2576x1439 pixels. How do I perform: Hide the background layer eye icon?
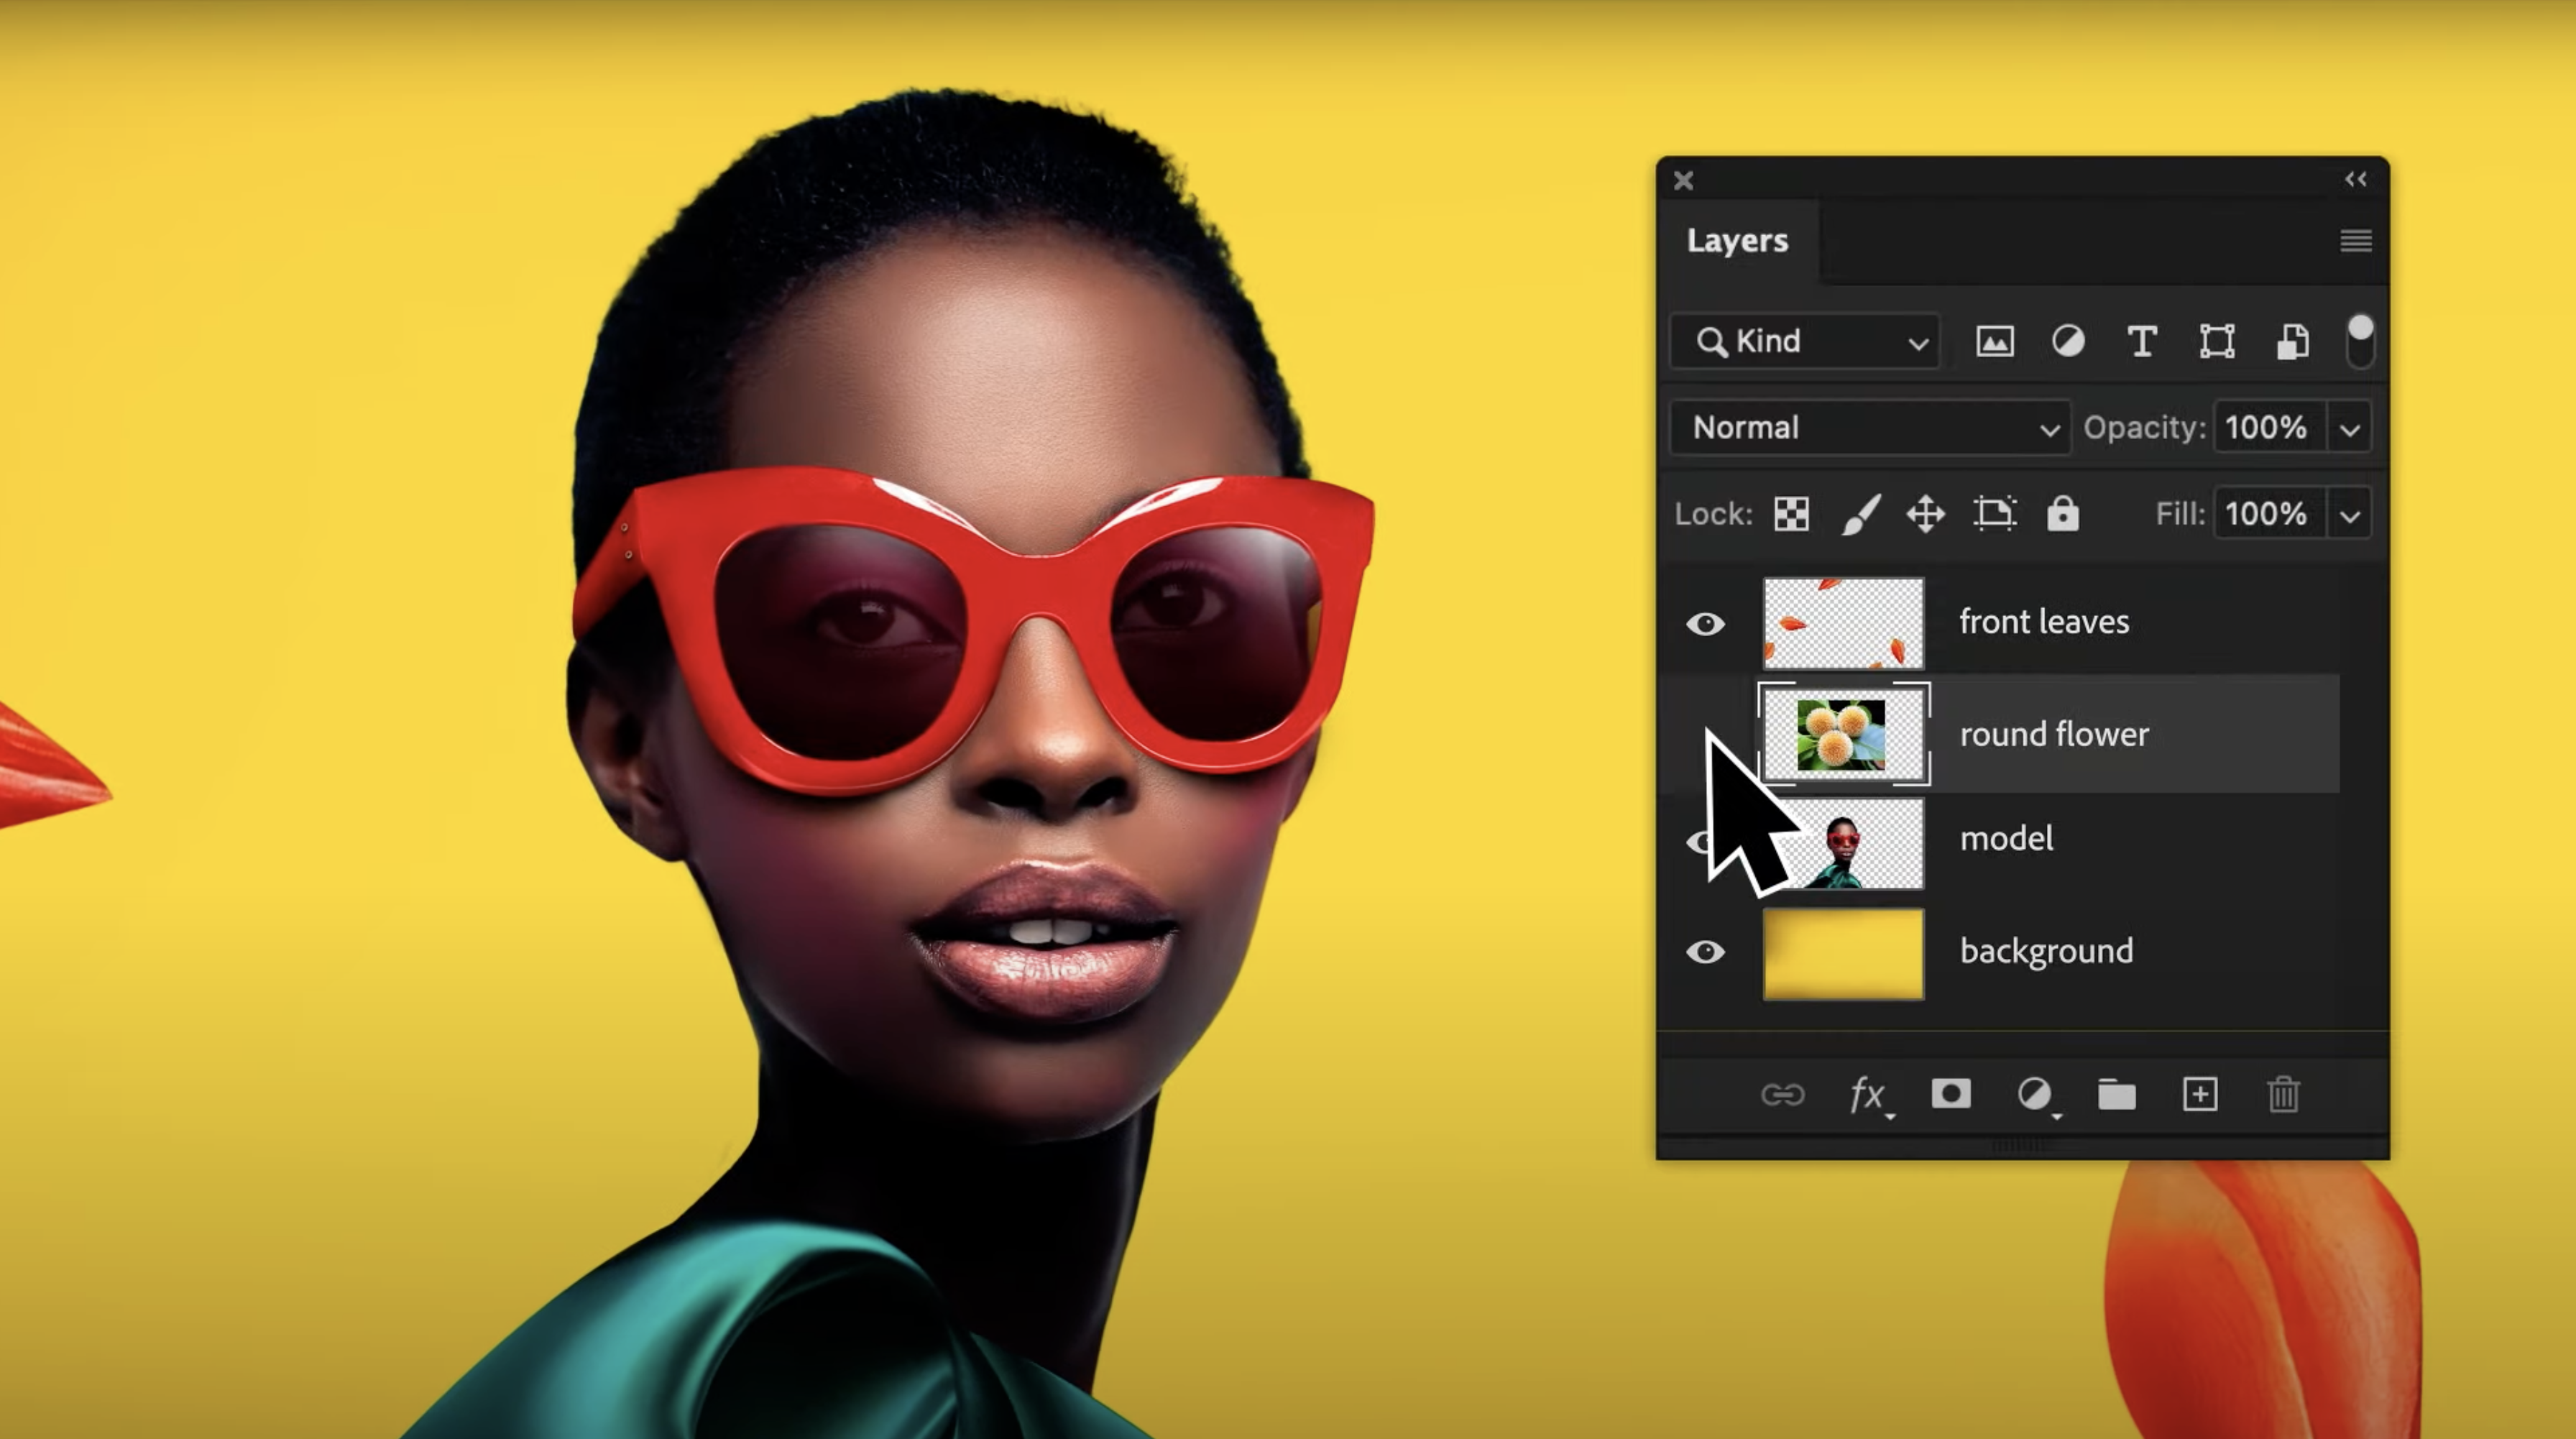tap(1705, 951)
